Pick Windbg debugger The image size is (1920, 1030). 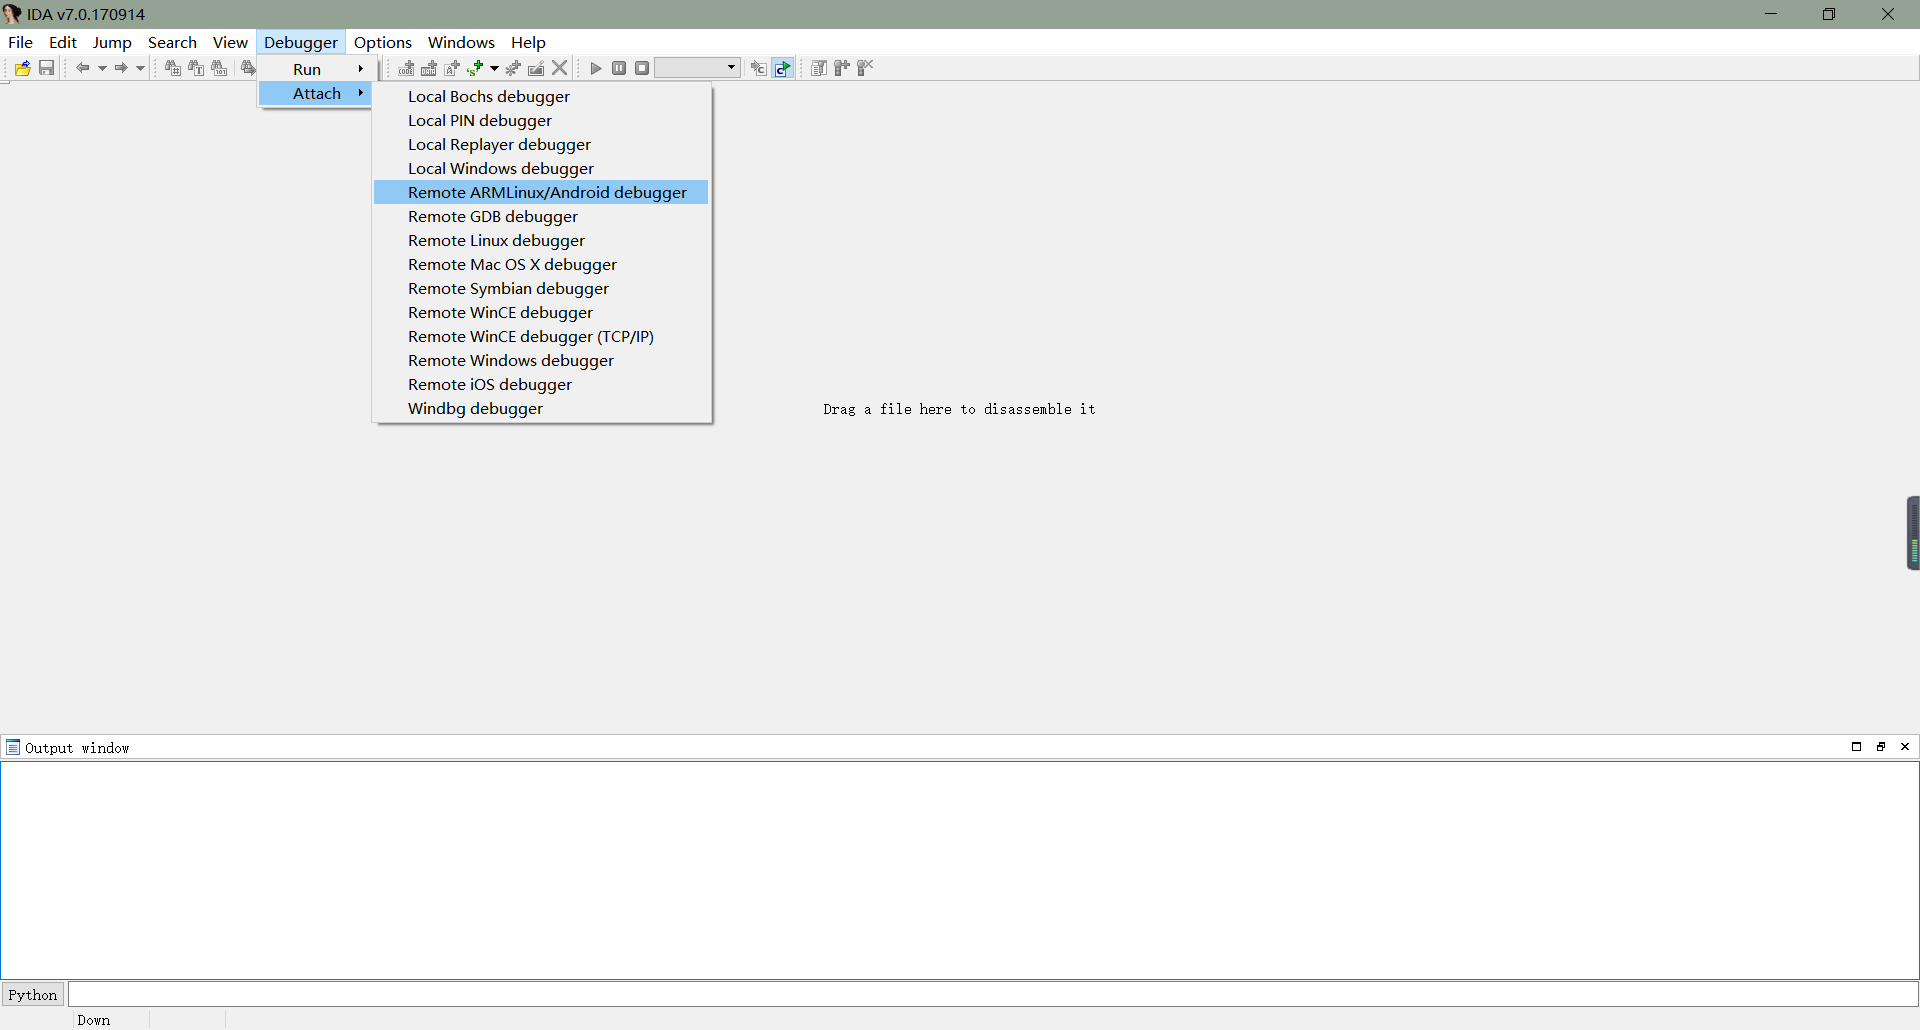pos(541,408)
